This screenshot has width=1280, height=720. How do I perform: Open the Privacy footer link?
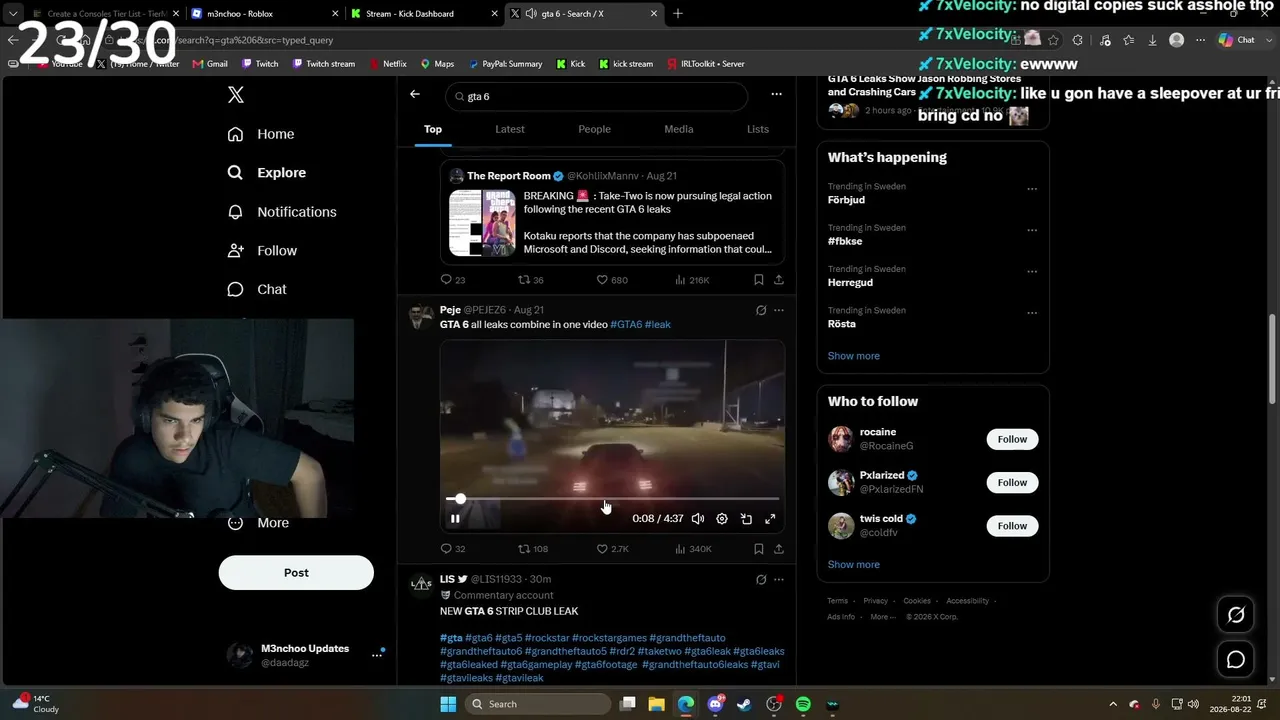pyautogui.click(x=876, y=601)
